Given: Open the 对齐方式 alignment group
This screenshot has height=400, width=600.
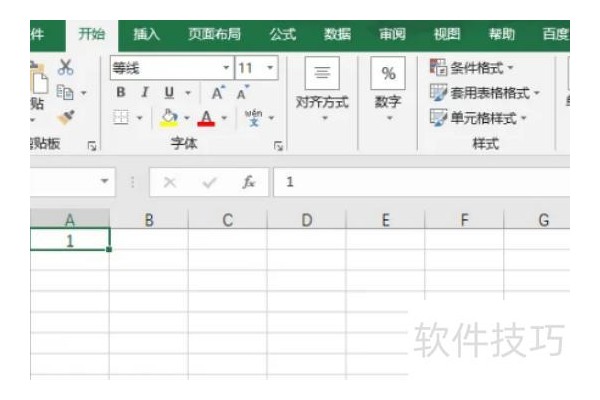Looking at the screenshot, I should tap(322, 89).
